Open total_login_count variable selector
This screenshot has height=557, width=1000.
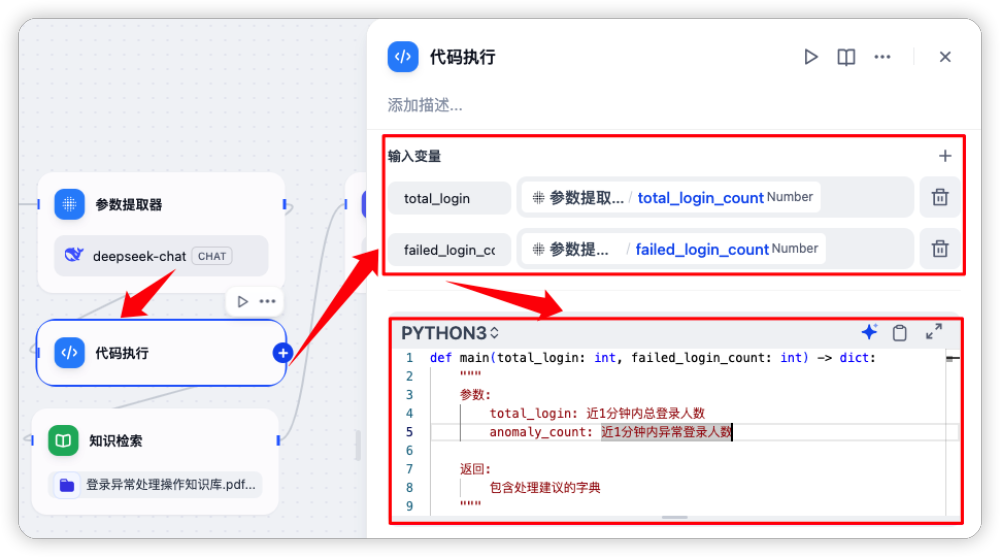(715, 198)
